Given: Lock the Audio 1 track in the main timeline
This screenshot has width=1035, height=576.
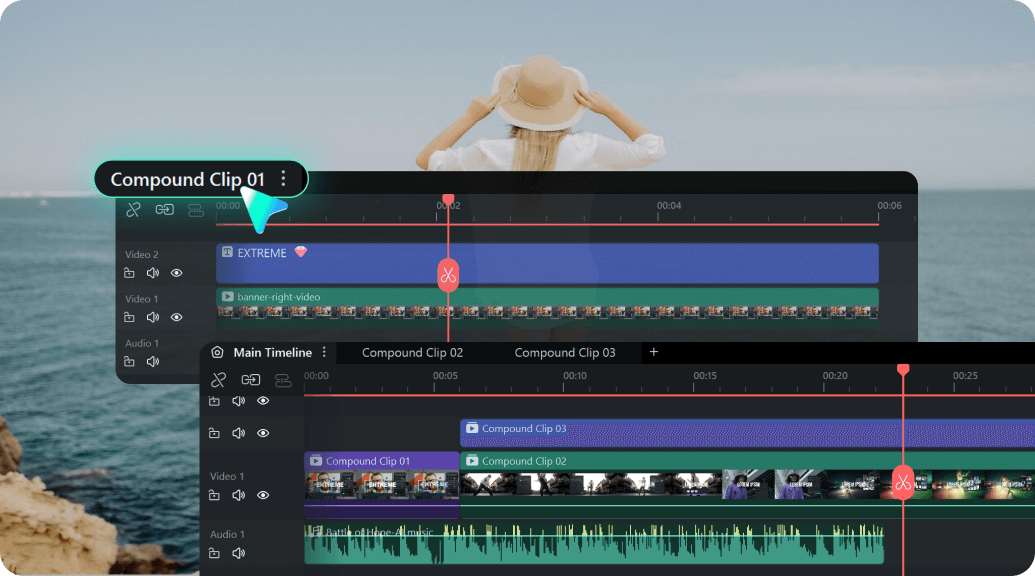Looking at the screenshot, I should pos(214,552).
